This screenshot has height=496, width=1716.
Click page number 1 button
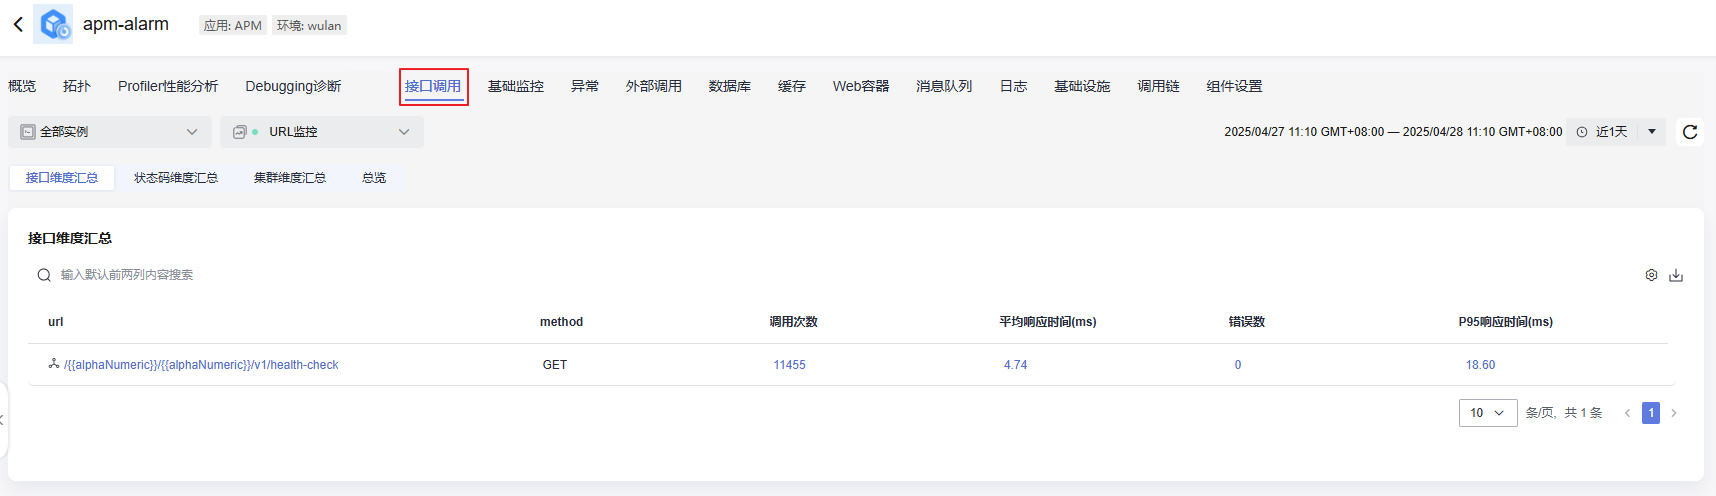pyautogui.click(x=1651, y=413)
